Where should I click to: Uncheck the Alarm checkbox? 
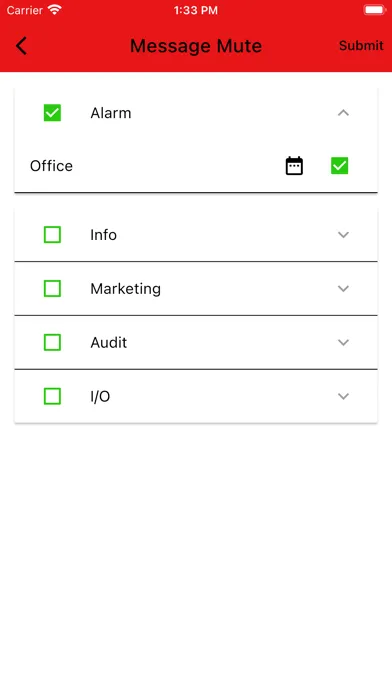[52, 113]
